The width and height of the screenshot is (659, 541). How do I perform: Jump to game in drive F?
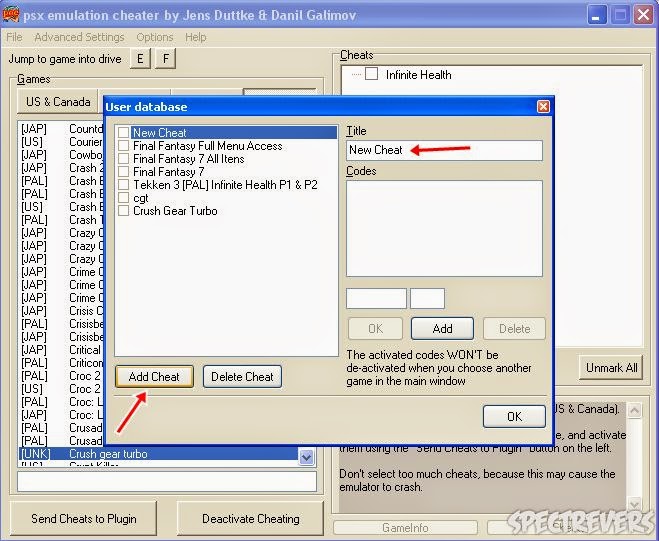tap(166, 58)
